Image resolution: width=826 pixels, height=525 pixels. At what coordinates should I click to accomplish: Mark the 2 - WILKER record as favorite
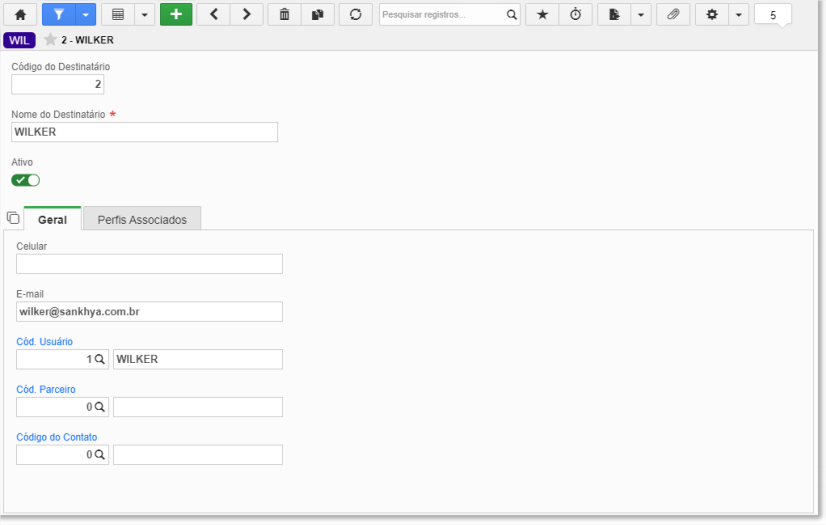50,40
